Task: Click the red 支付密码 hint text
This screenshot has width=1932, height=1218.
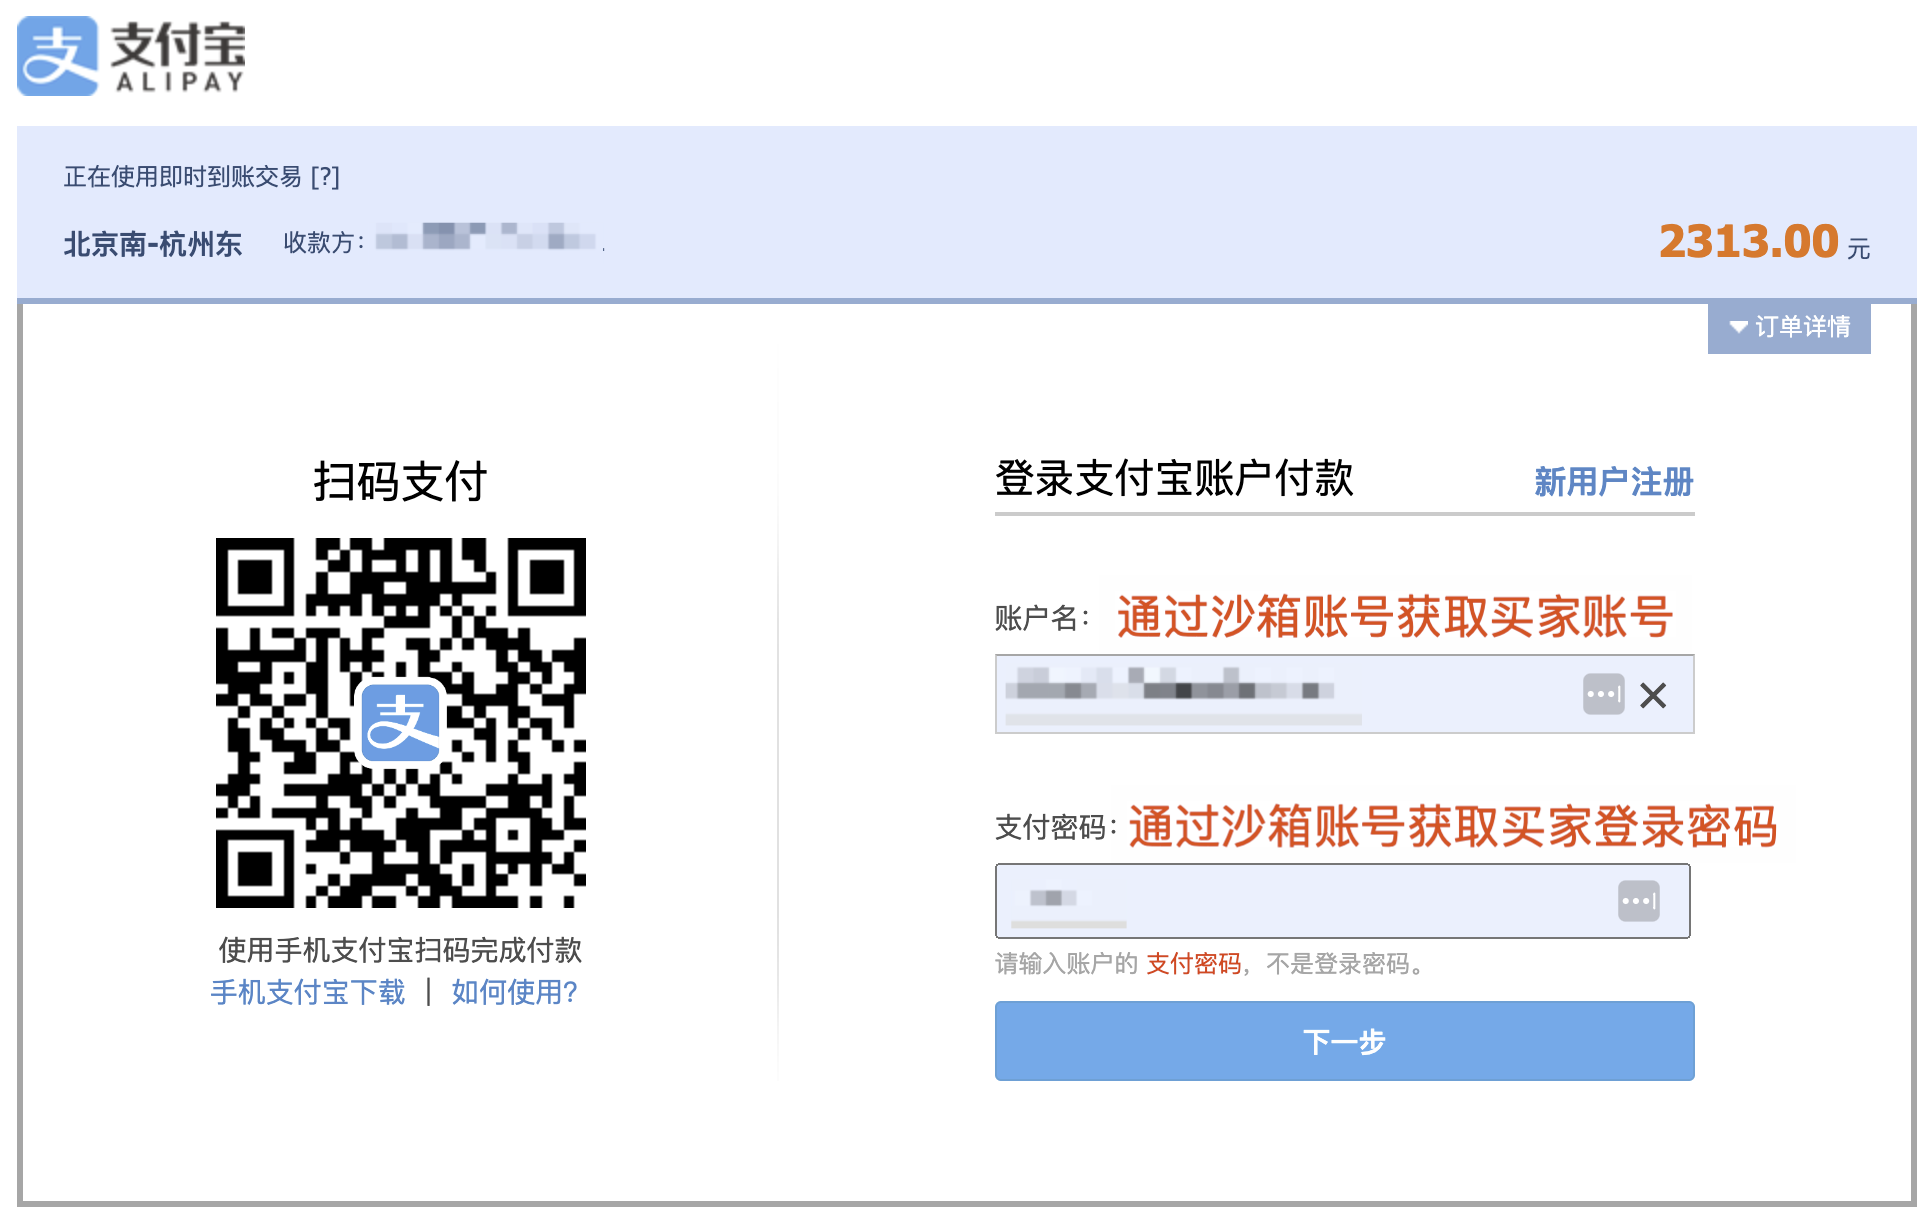Action: (x=1193, y=964)
